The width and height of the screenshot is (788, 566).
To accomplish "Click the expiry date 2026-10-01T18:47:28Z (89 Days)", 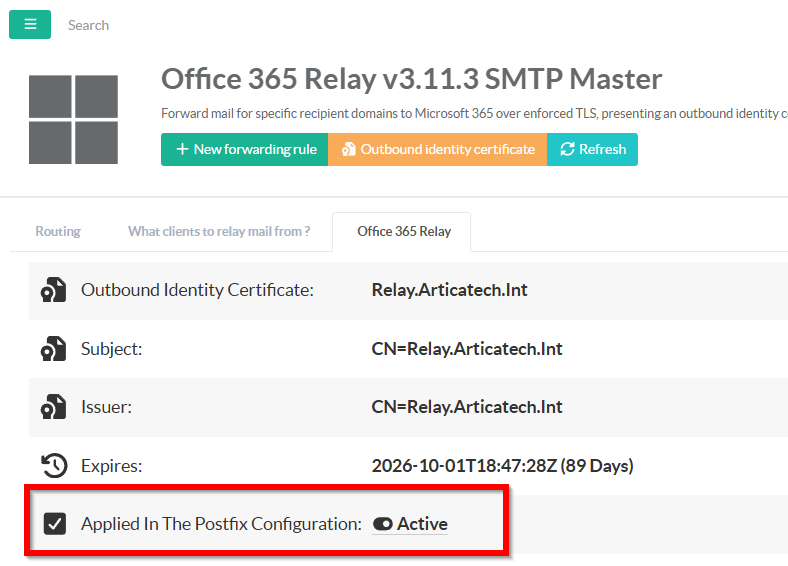I will [502, 465].
